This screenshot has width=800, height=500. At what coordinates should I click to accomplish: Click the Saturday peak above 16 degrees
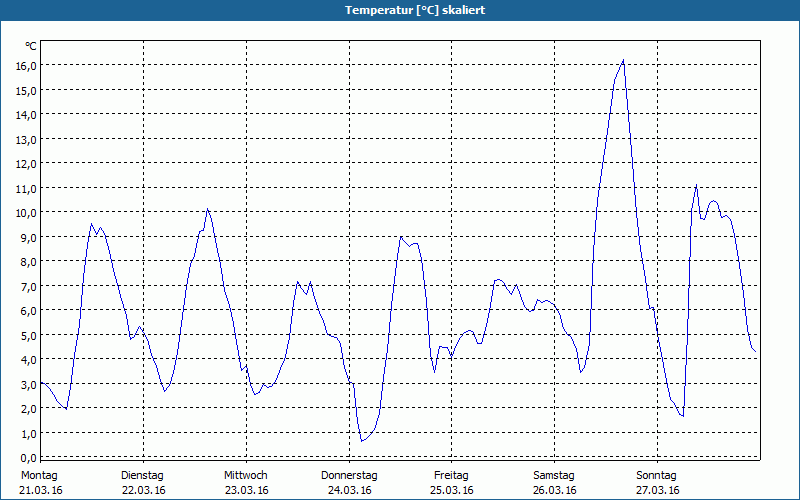click(x=623, y=60)
